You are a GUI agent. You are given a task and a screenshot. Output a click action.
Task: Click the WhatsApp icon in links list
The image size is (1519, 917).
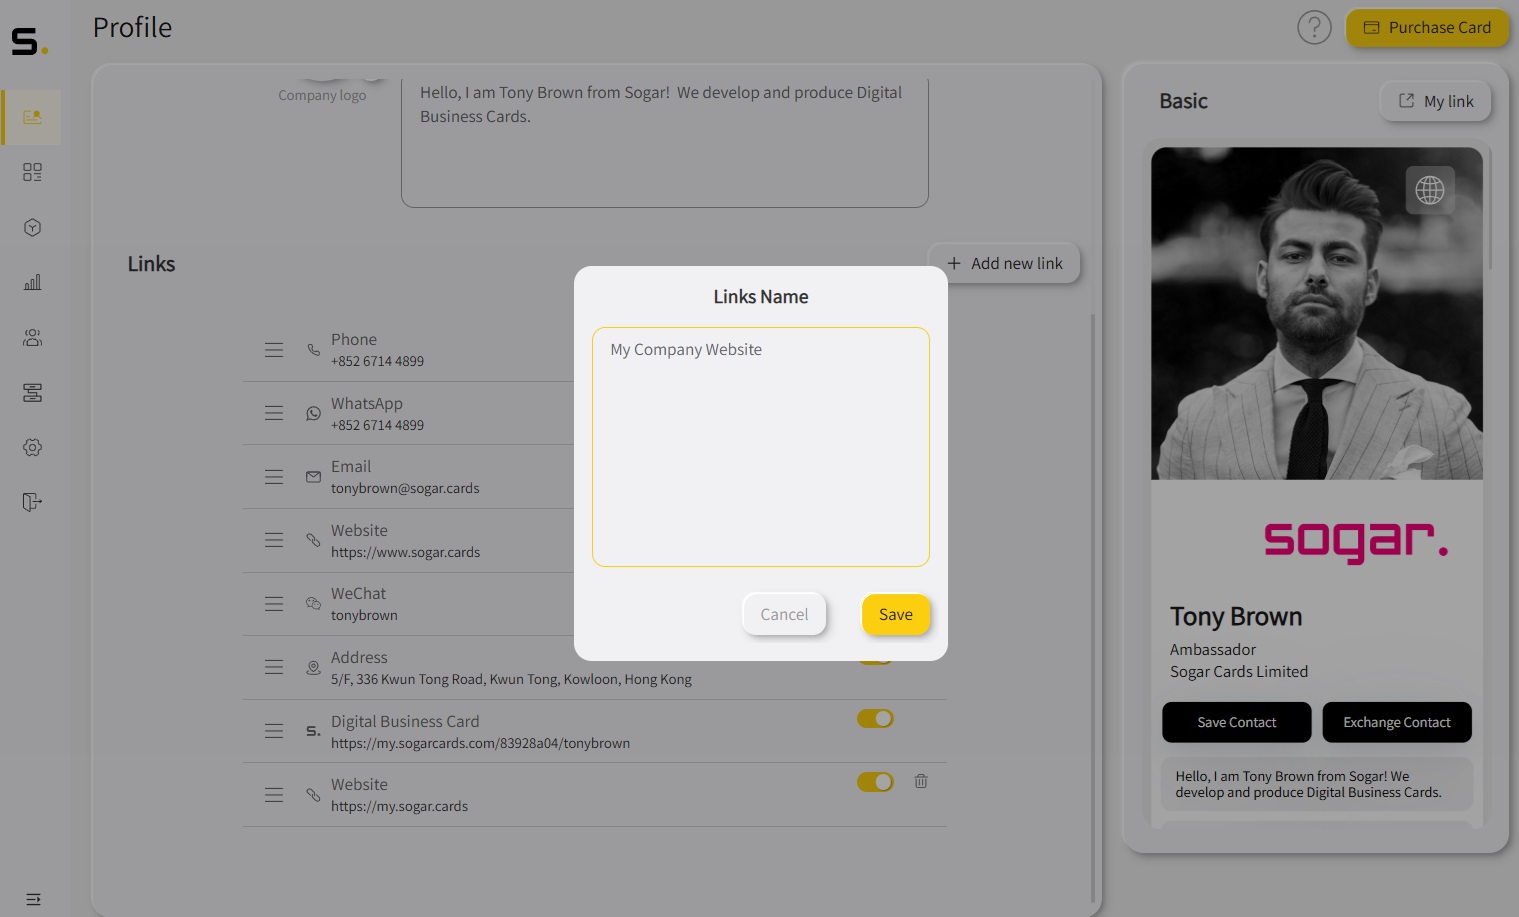pos(313,413)
